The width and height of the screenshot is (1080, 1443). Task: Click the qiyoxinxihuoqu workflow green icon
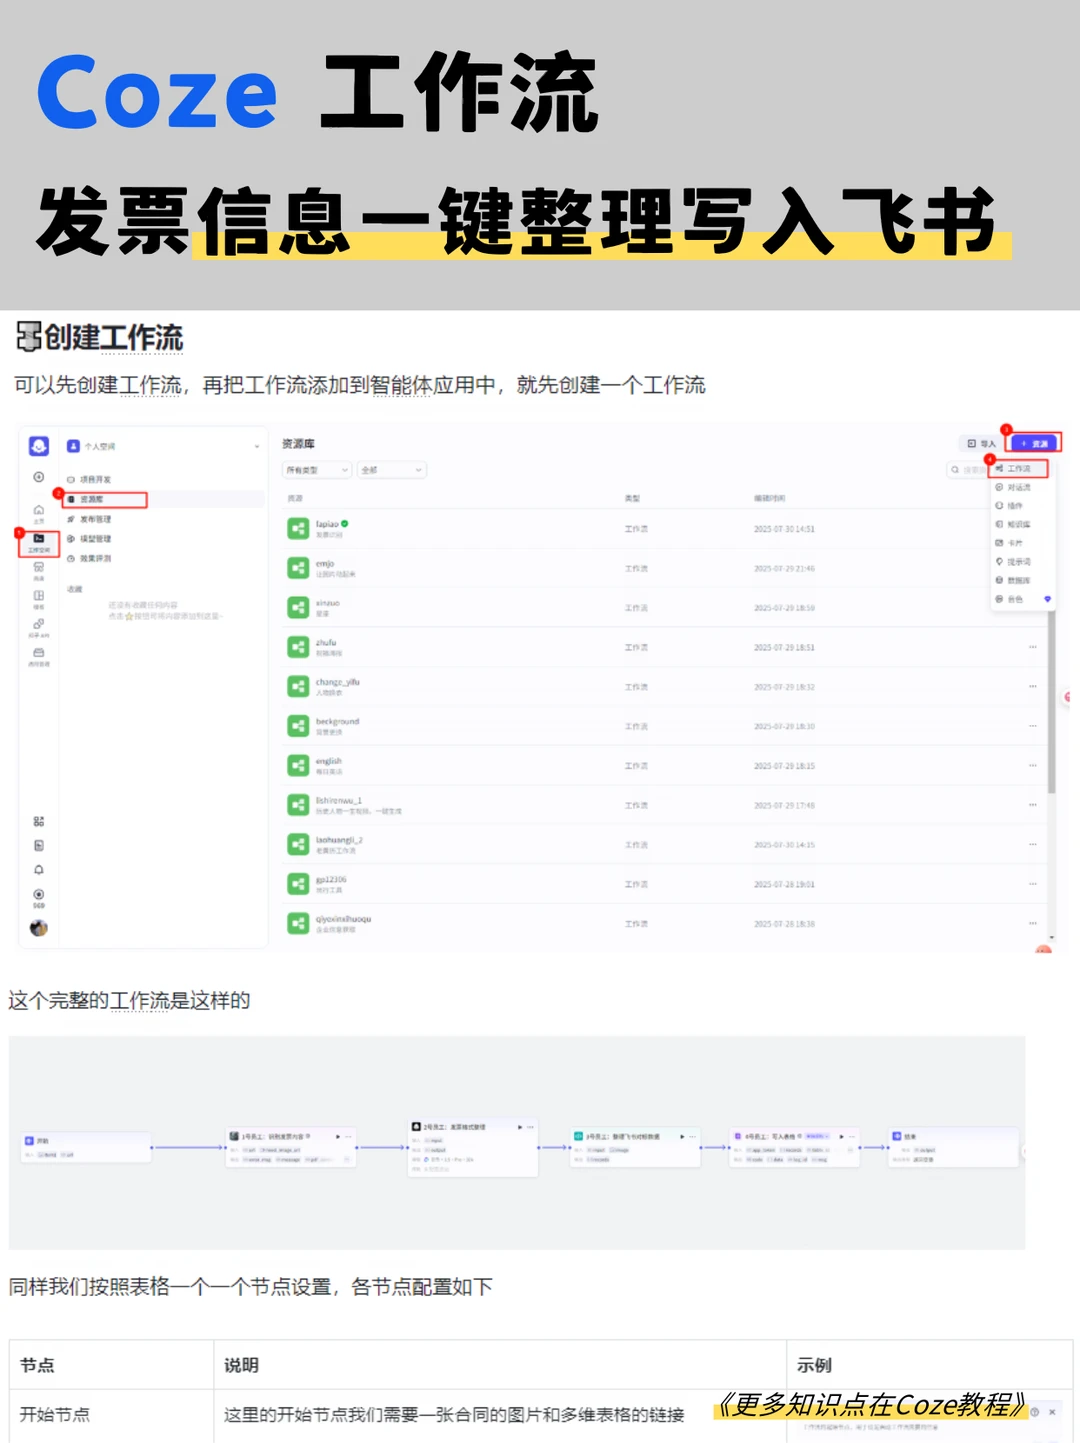tap(298, 923)
